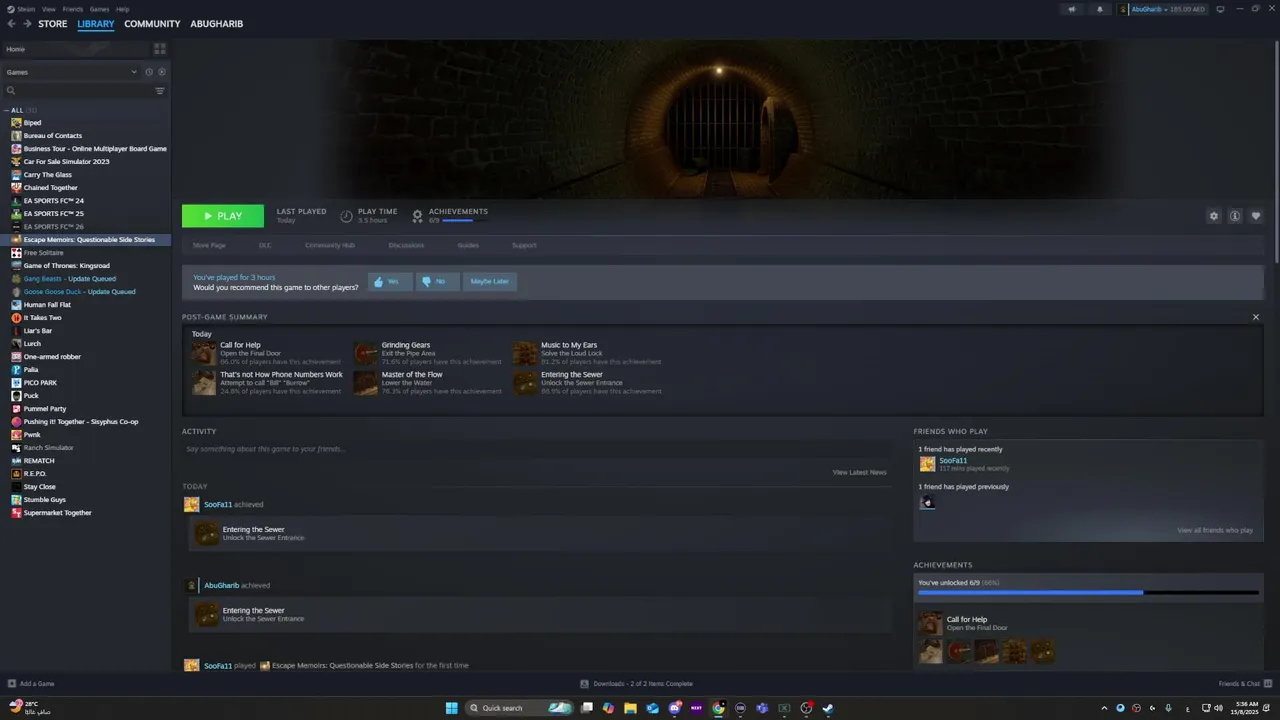Open the Guides tab
1280x720 pixels.
(x=468, y=245)
